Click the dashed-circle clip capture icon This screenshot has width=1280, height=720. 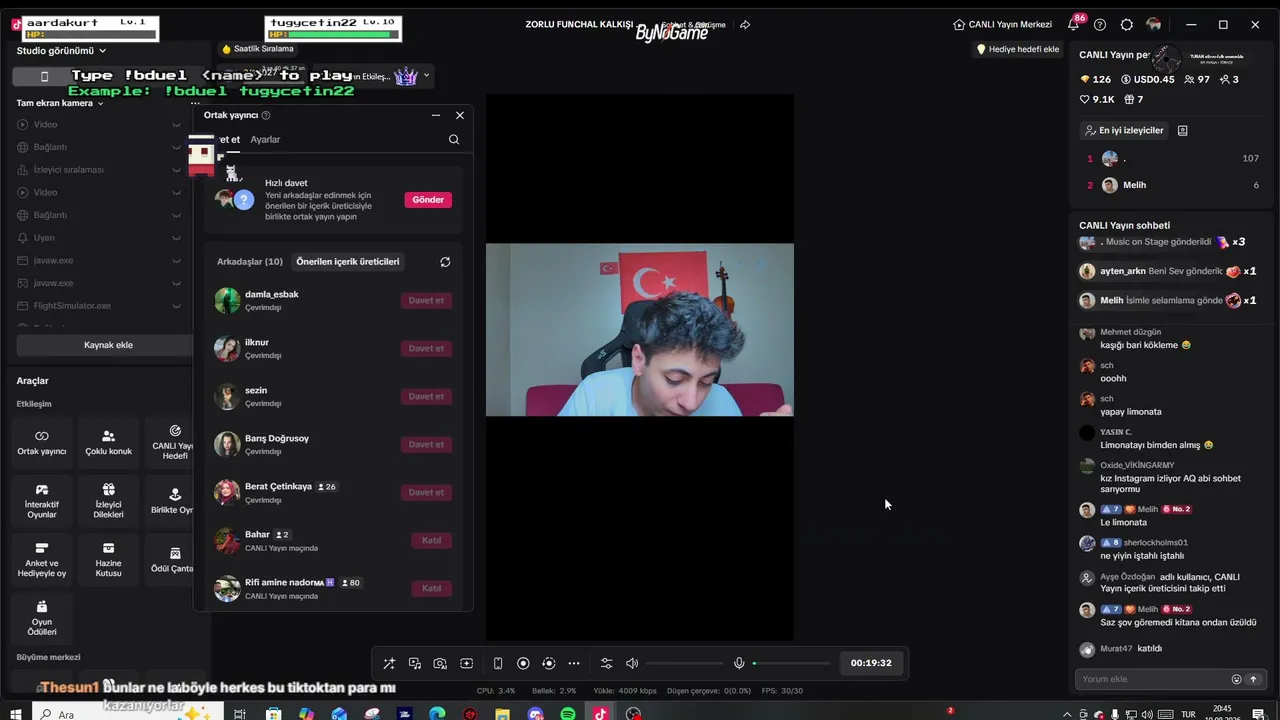(x=548, y=663)
